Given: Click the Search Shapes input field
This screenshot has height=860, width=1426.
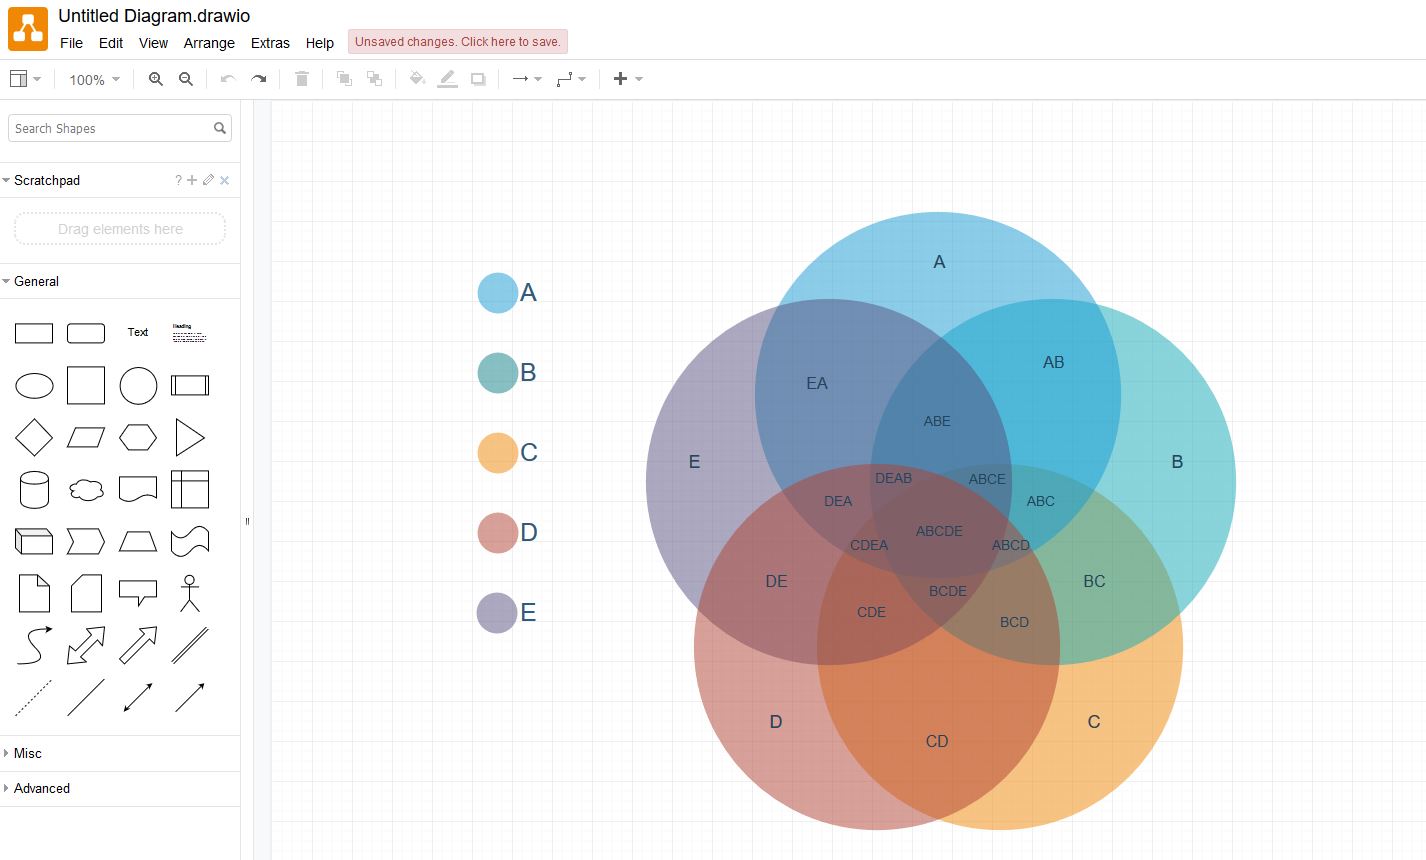Looking at the screenshot, I should click(110, 128).
